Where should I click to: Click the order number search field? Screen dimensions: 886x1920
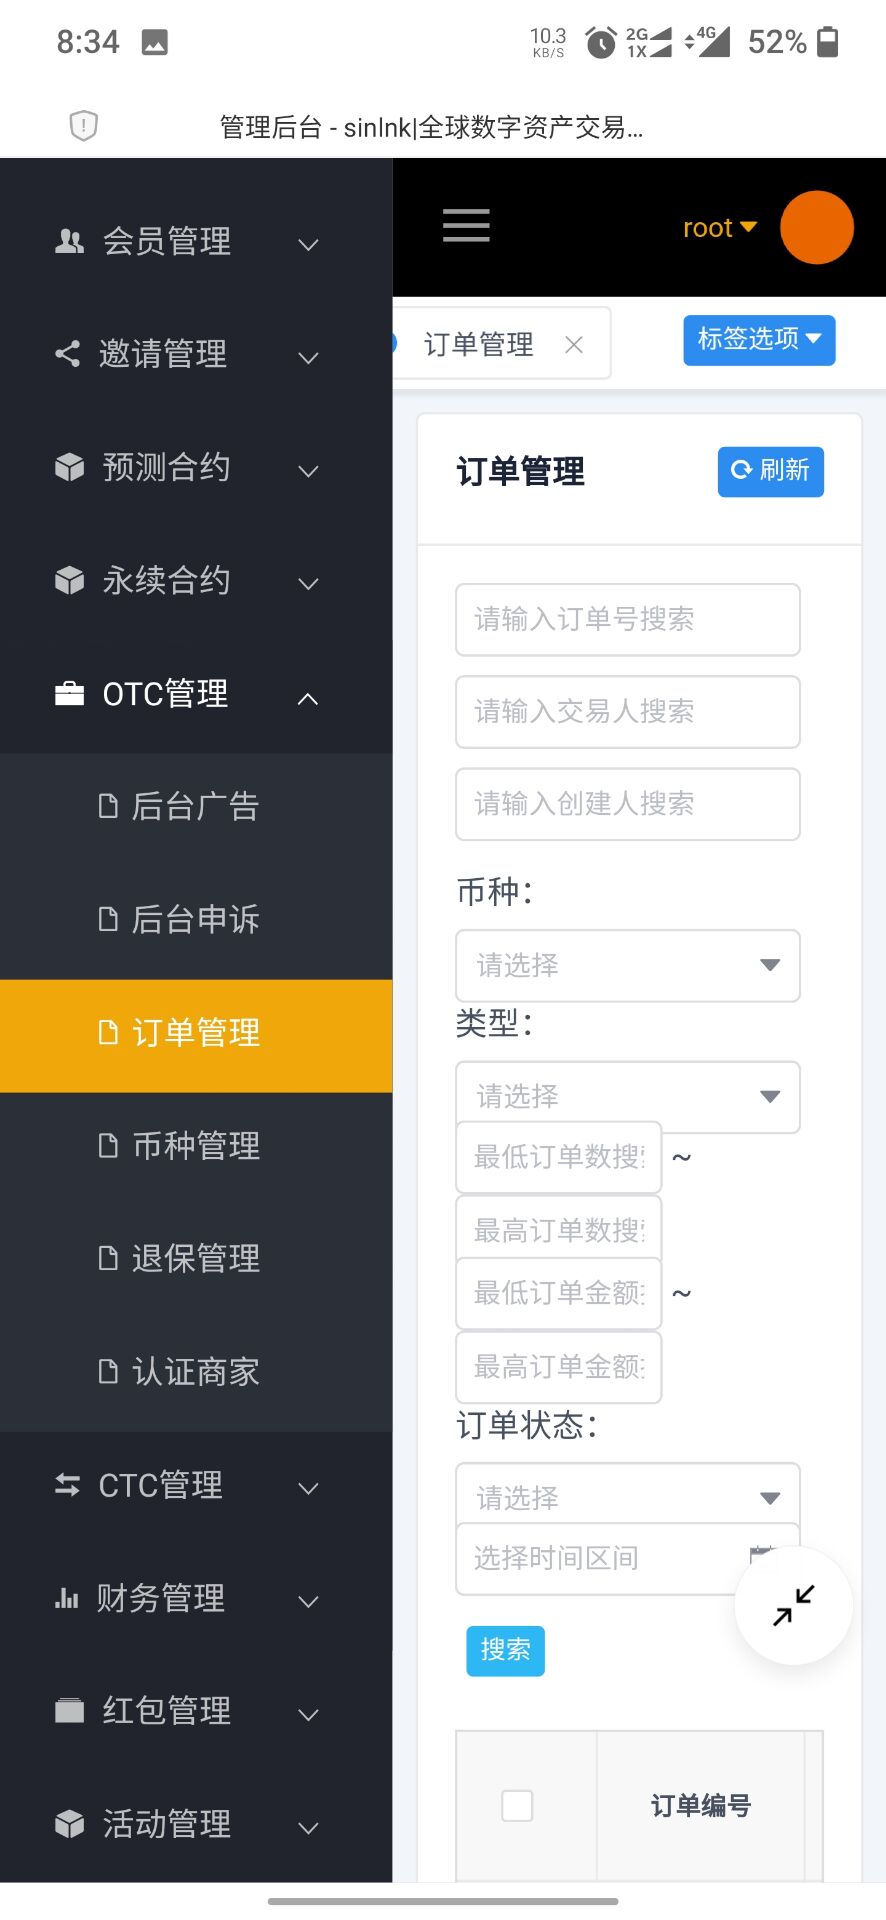click(627, 619)
